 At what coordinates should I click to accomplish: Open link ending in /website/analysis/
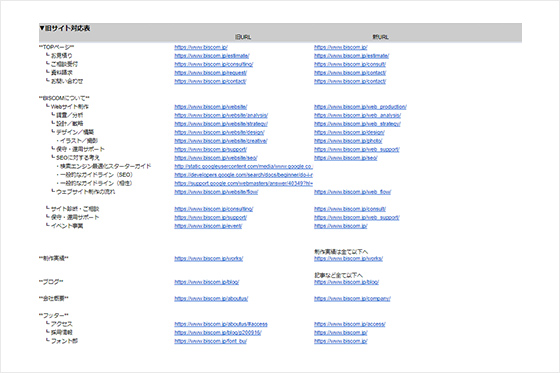pyautogui.click(x=221, y=115)
